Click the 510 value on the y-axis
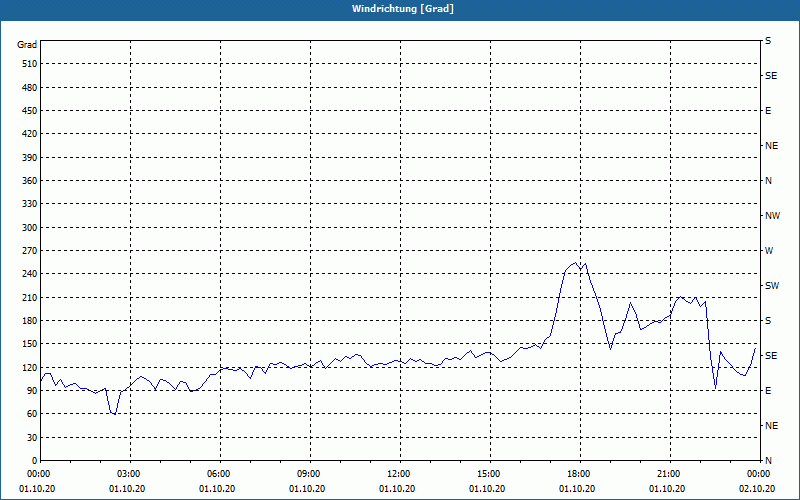 30,64
